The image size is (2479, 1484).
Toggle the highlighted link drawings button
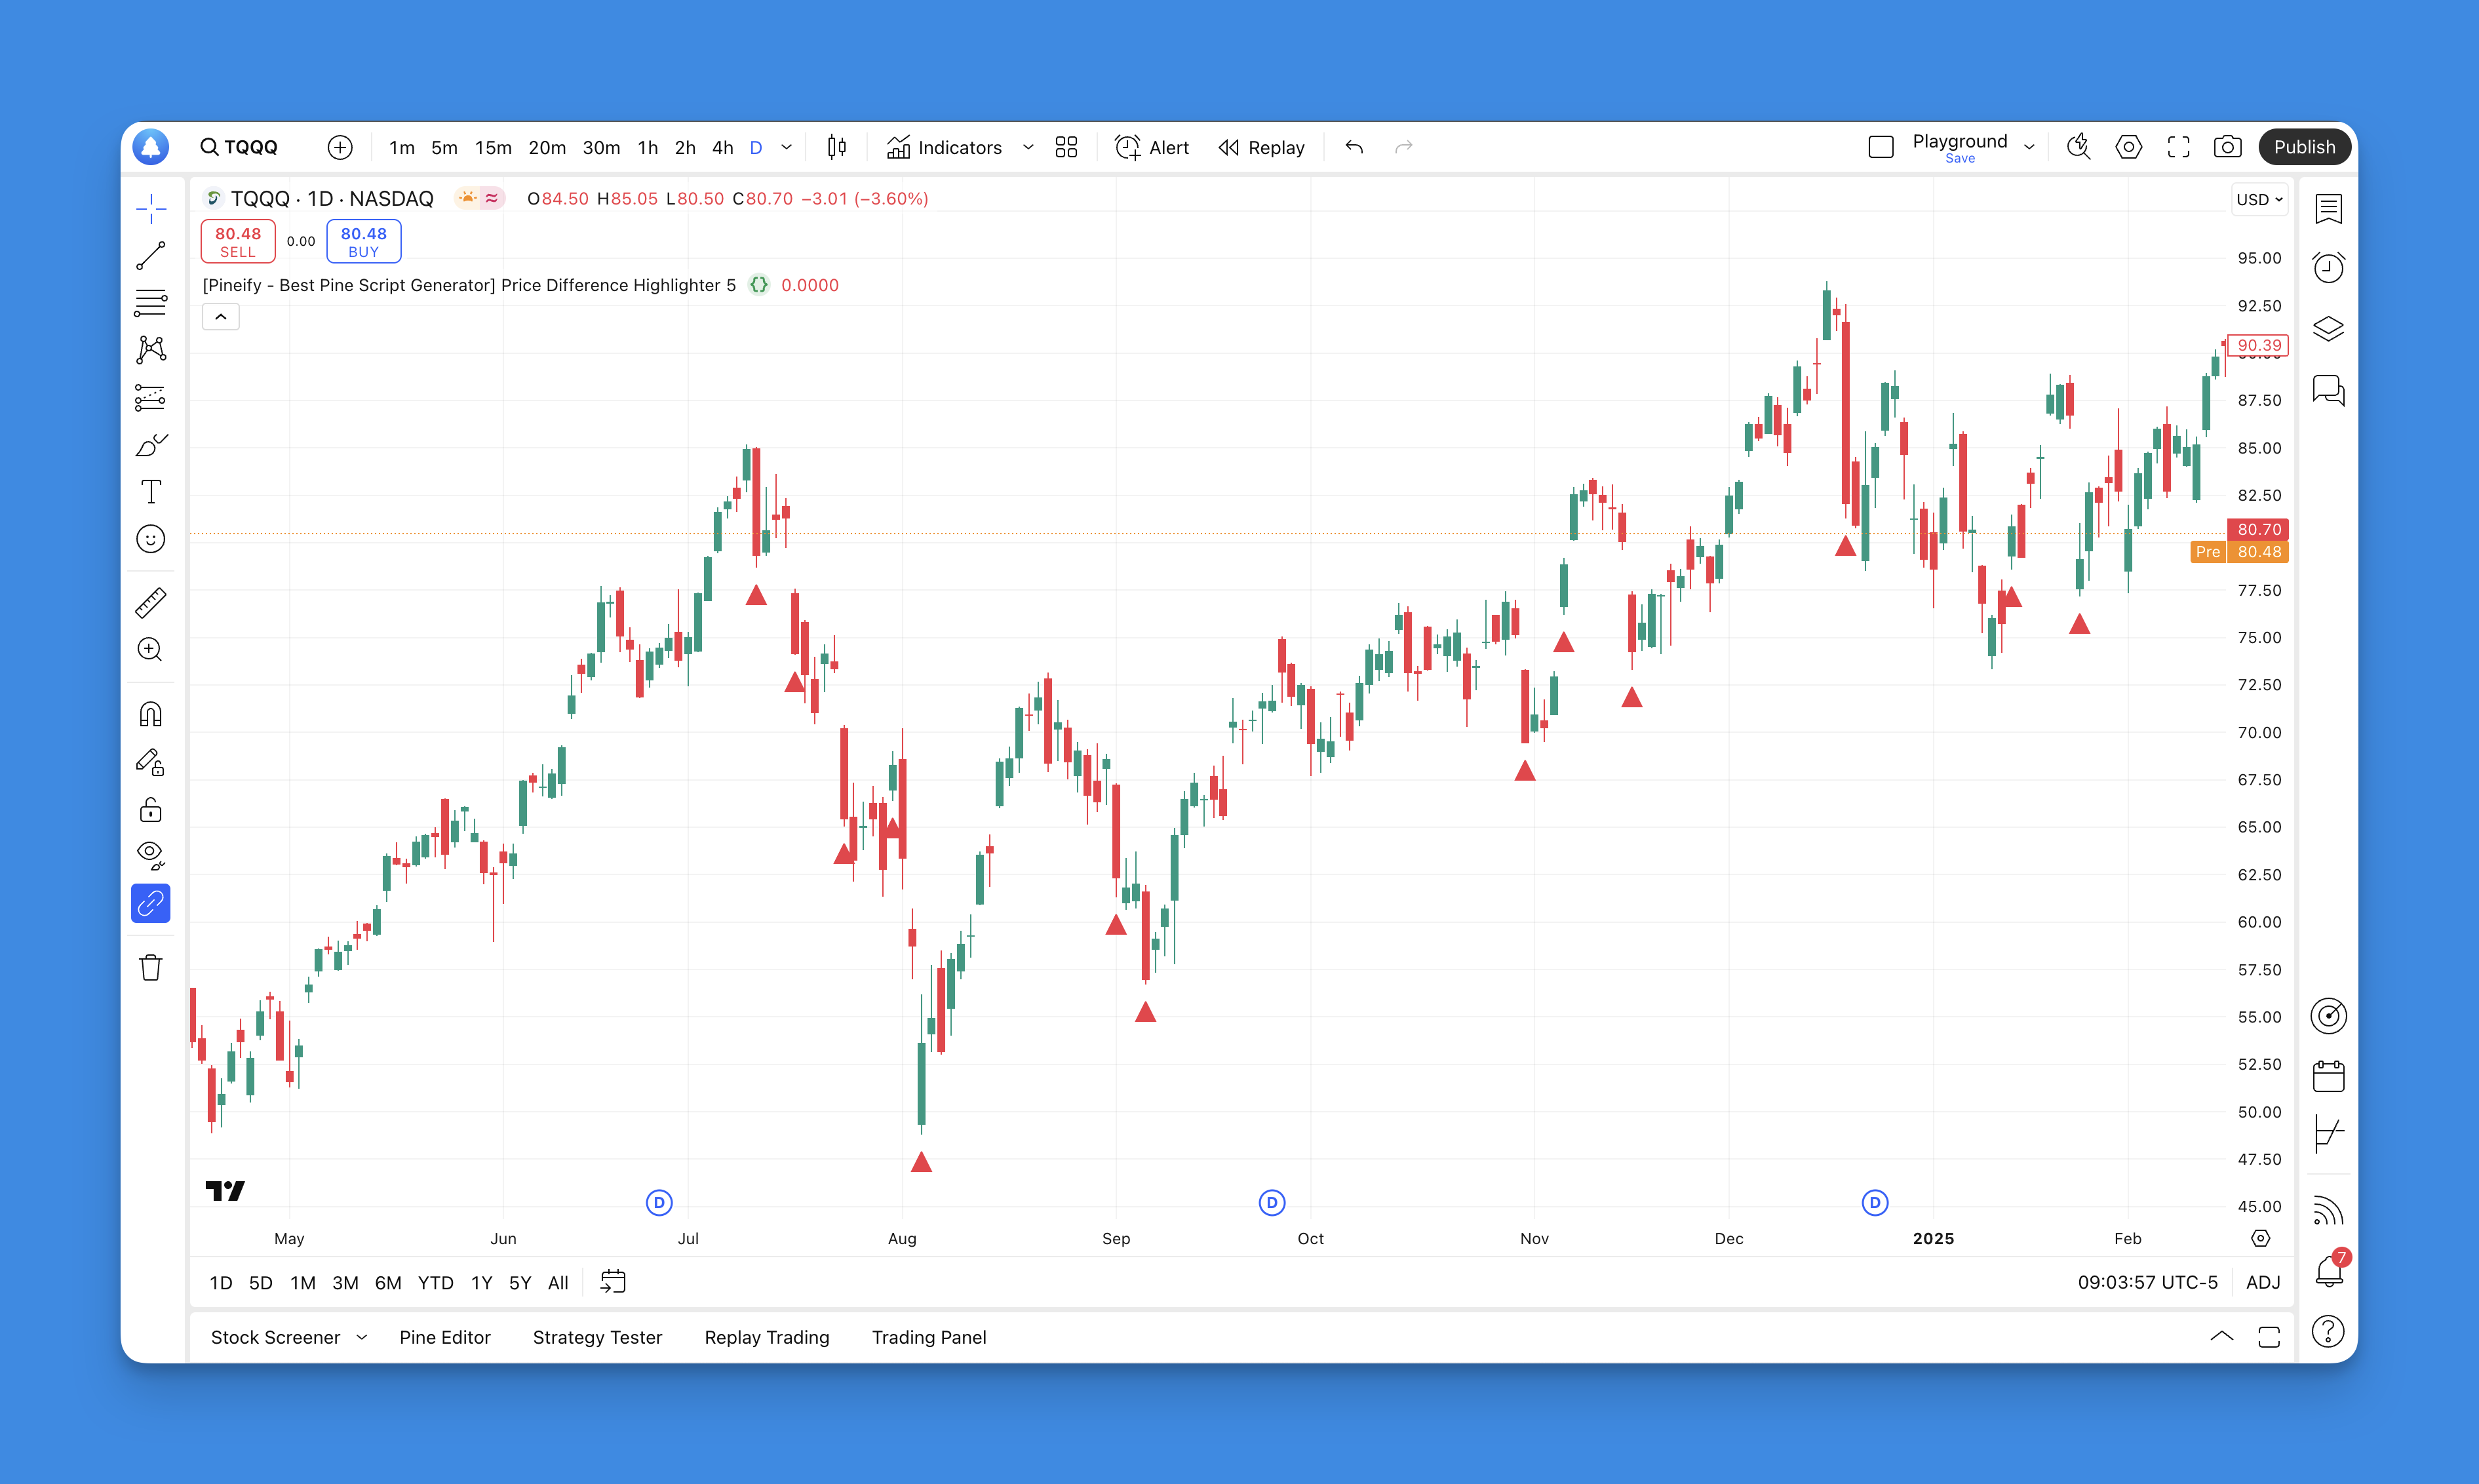(x=151, y=904)
